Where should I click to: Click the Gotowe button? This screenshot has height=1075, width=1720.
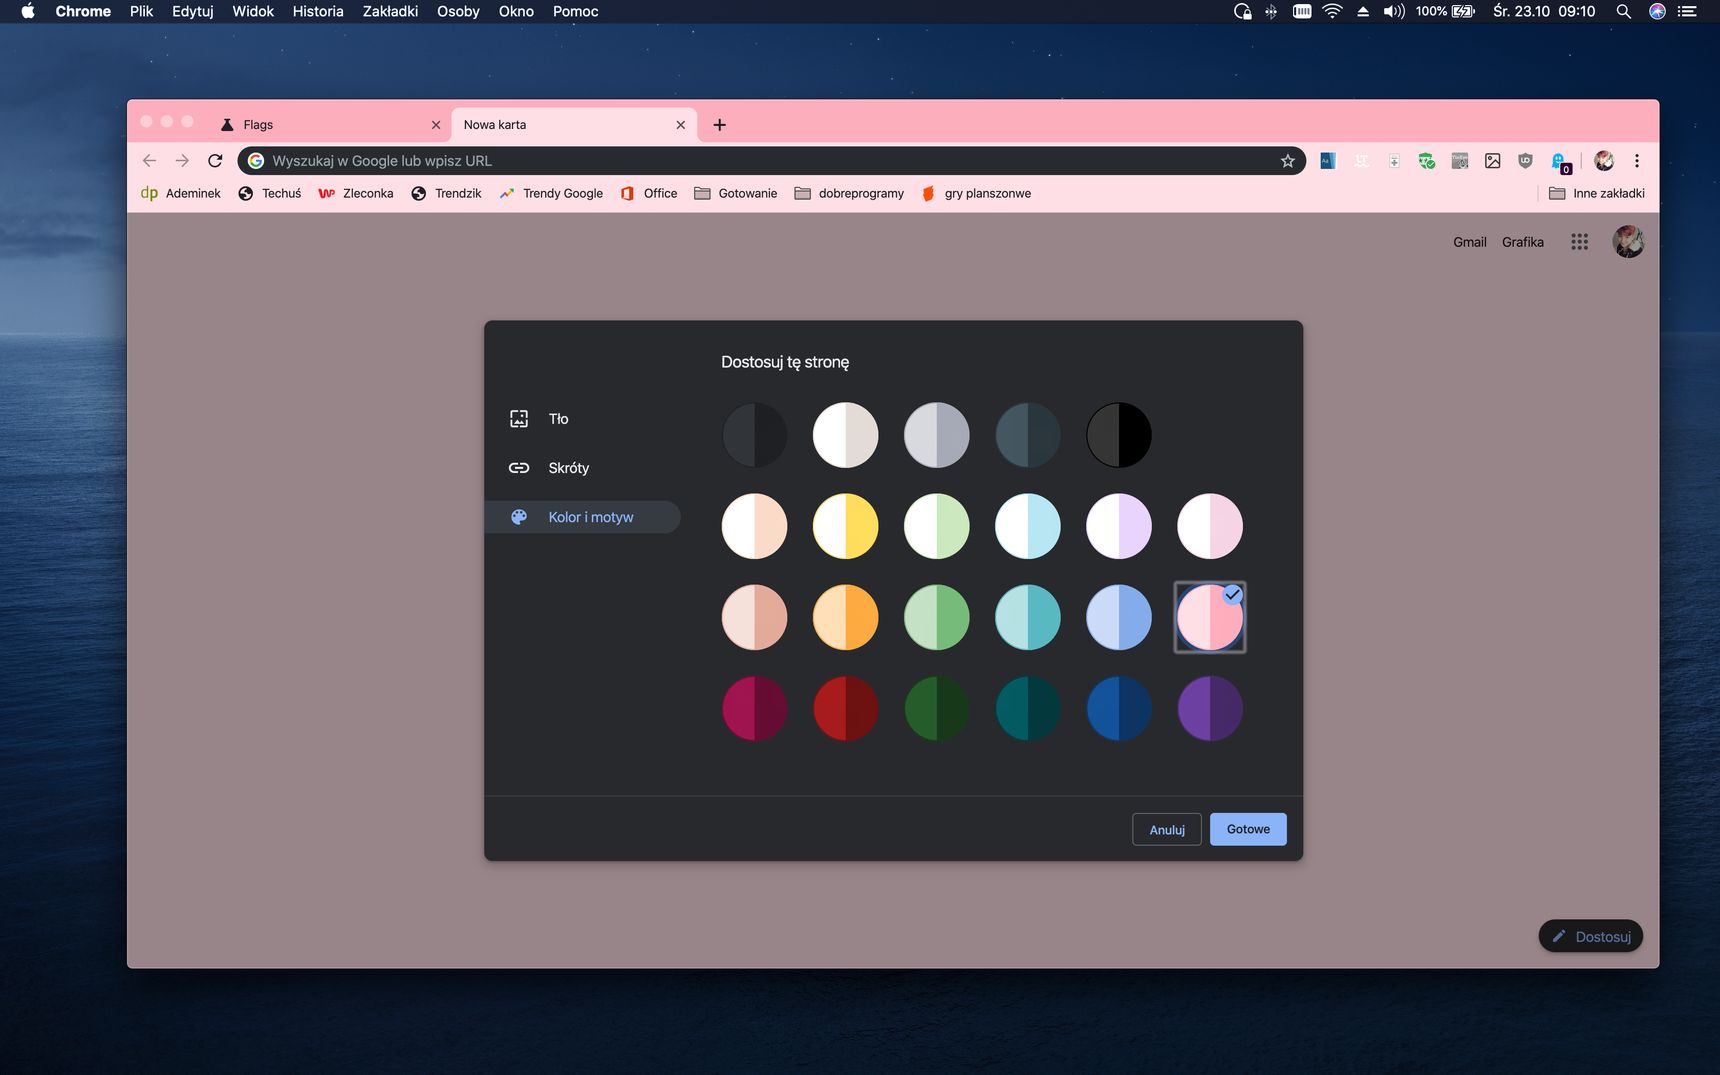coord(1248,829)
